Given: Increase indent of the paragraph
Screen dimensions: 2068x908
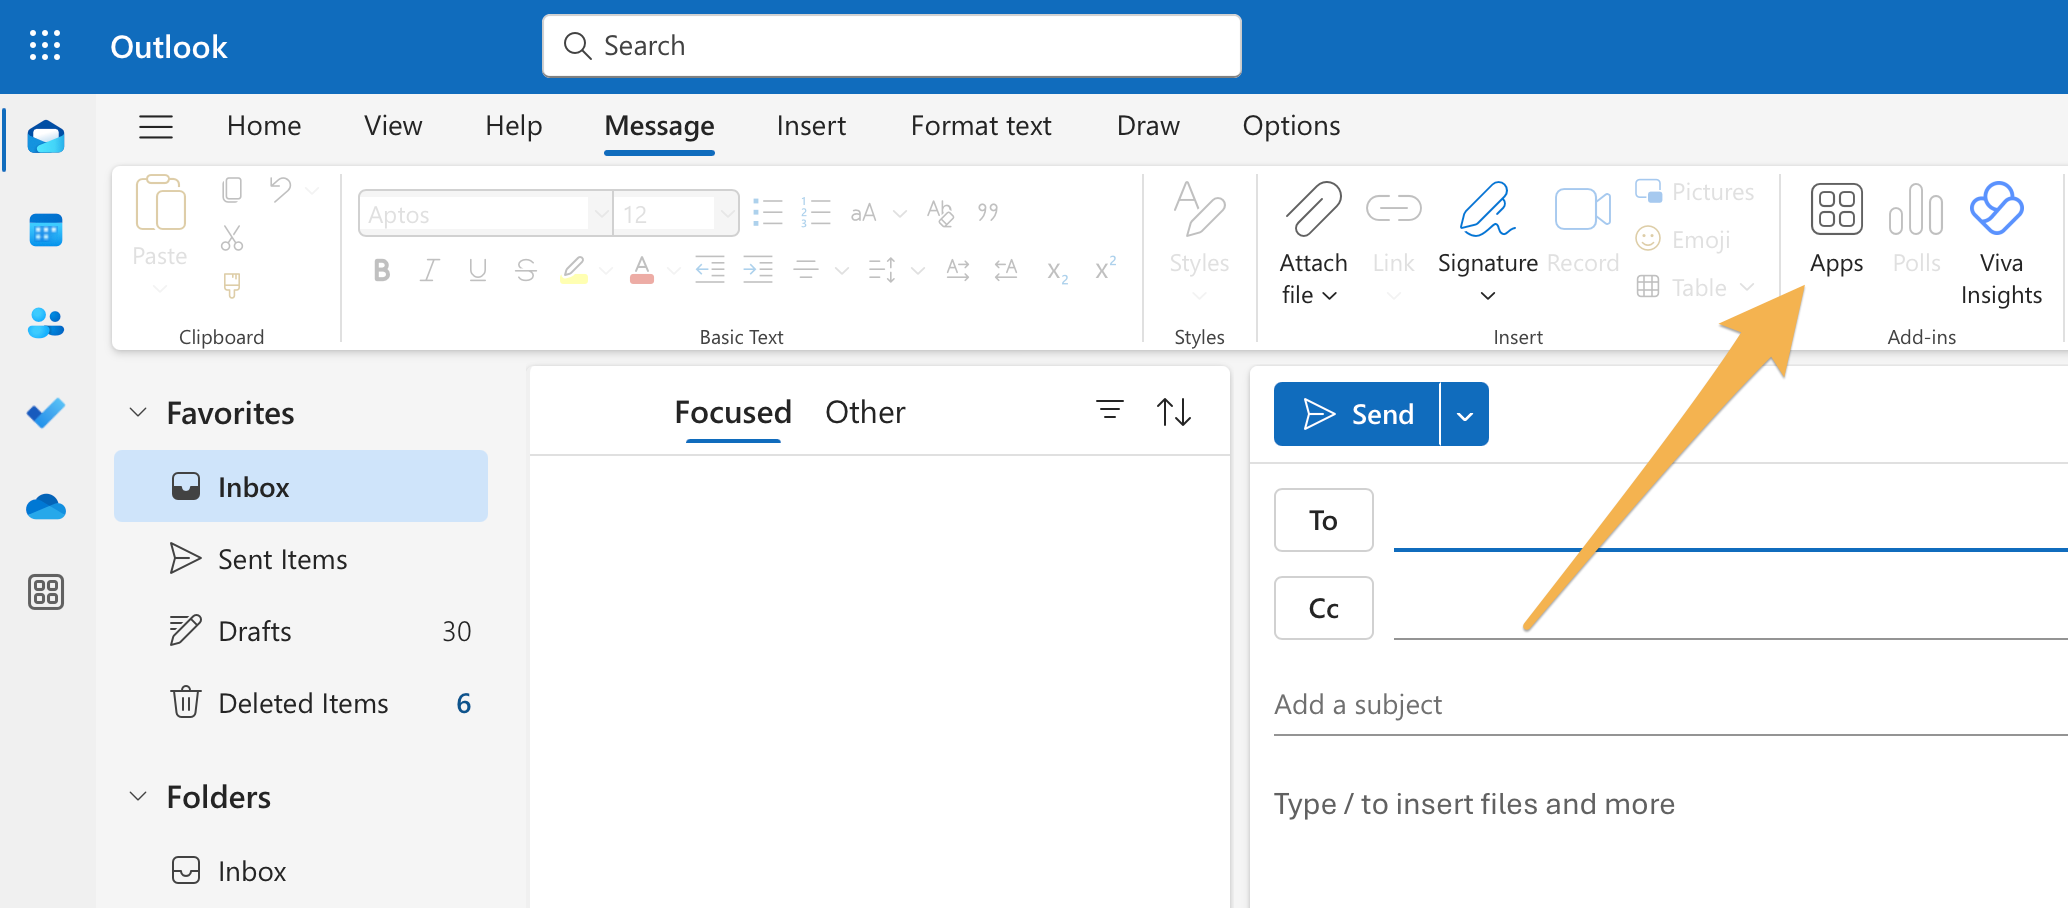Looking at the screenshot, I should point(758,269).
